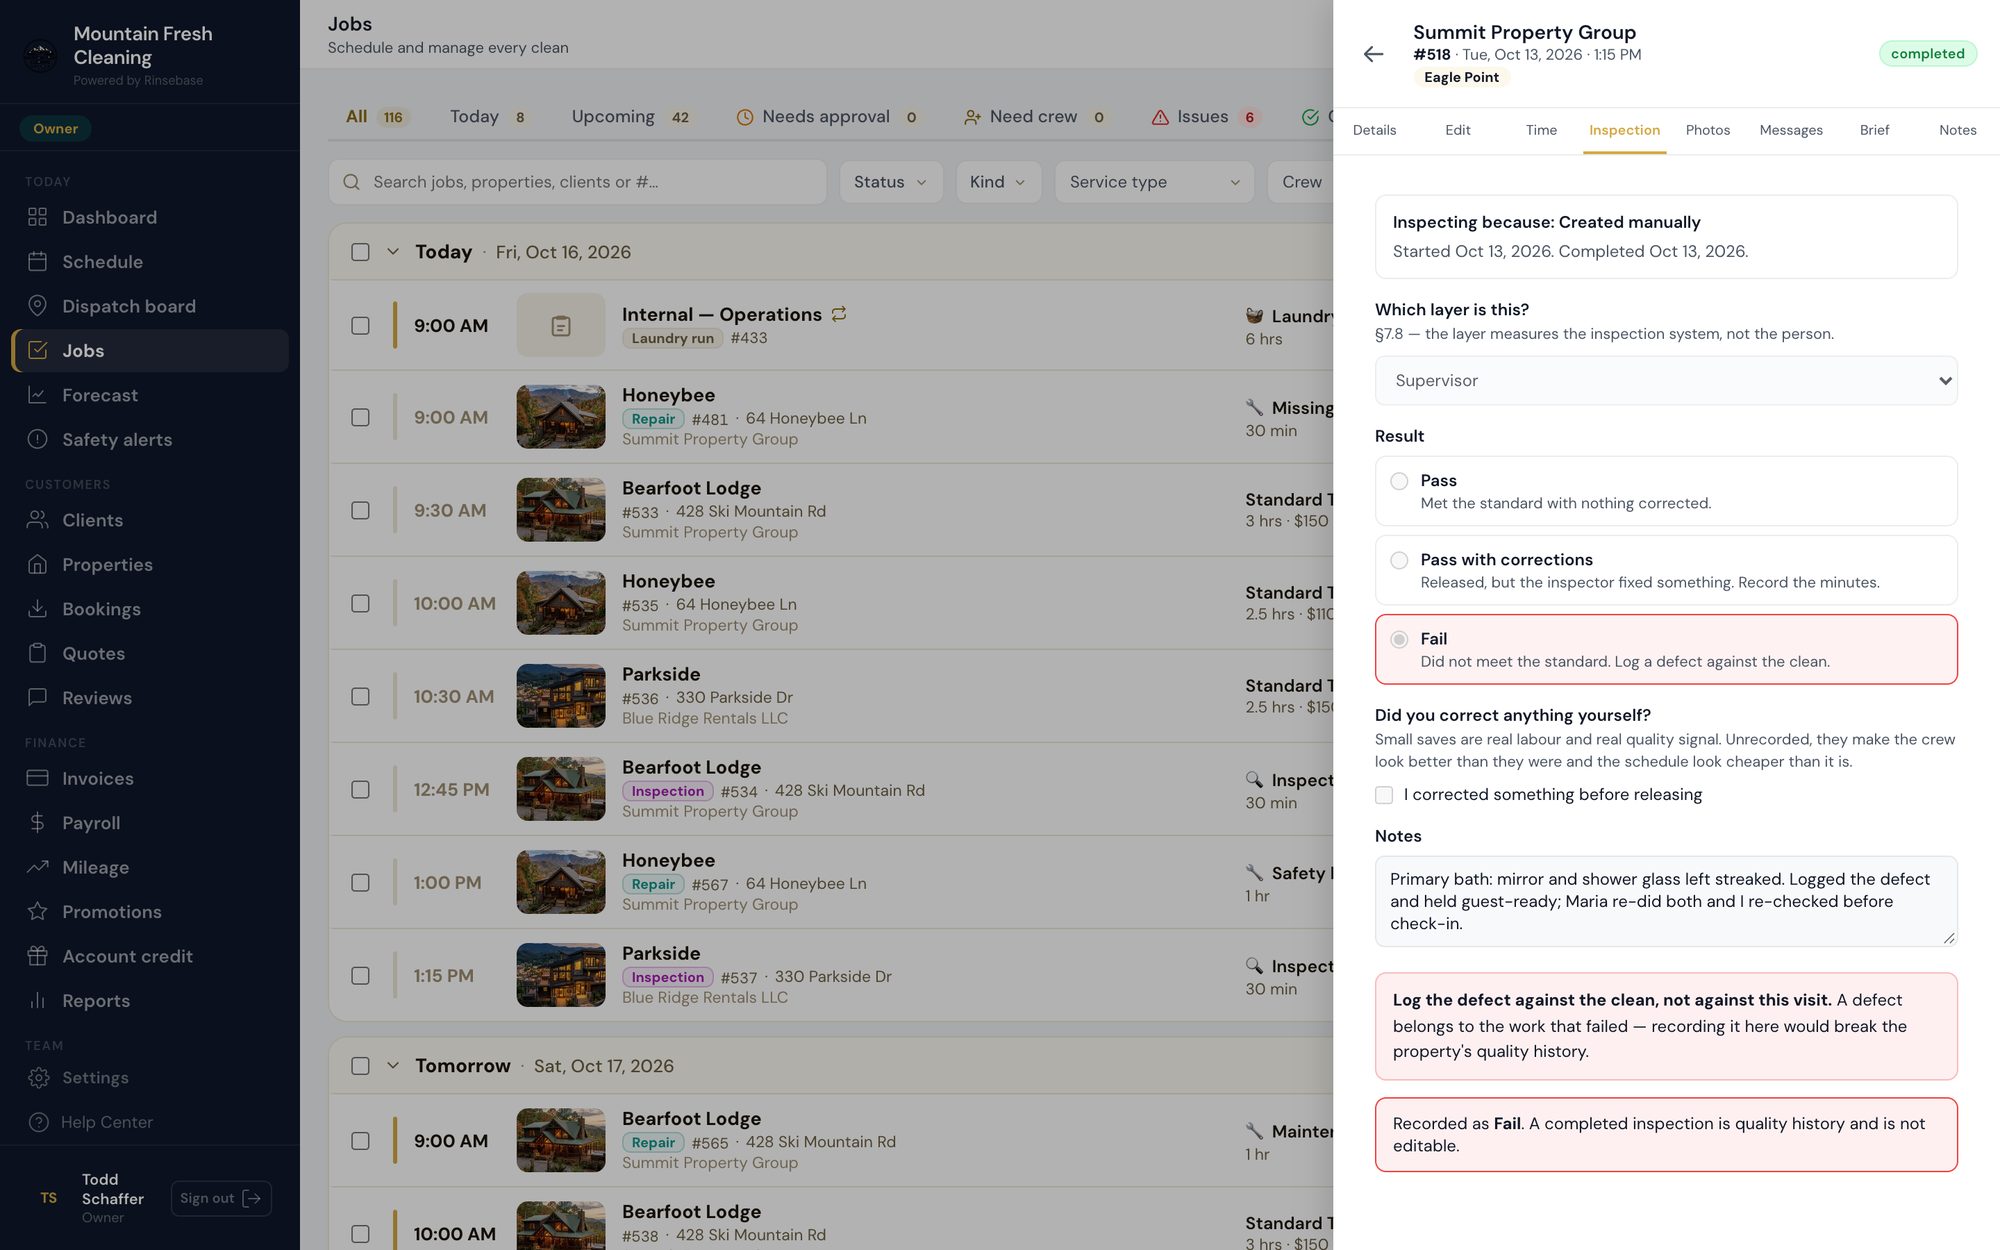The height and width of the screenshot is (1250, 2000).
Task: Open Clients people icon in sidebar
Action: click(x=38, y=520)
